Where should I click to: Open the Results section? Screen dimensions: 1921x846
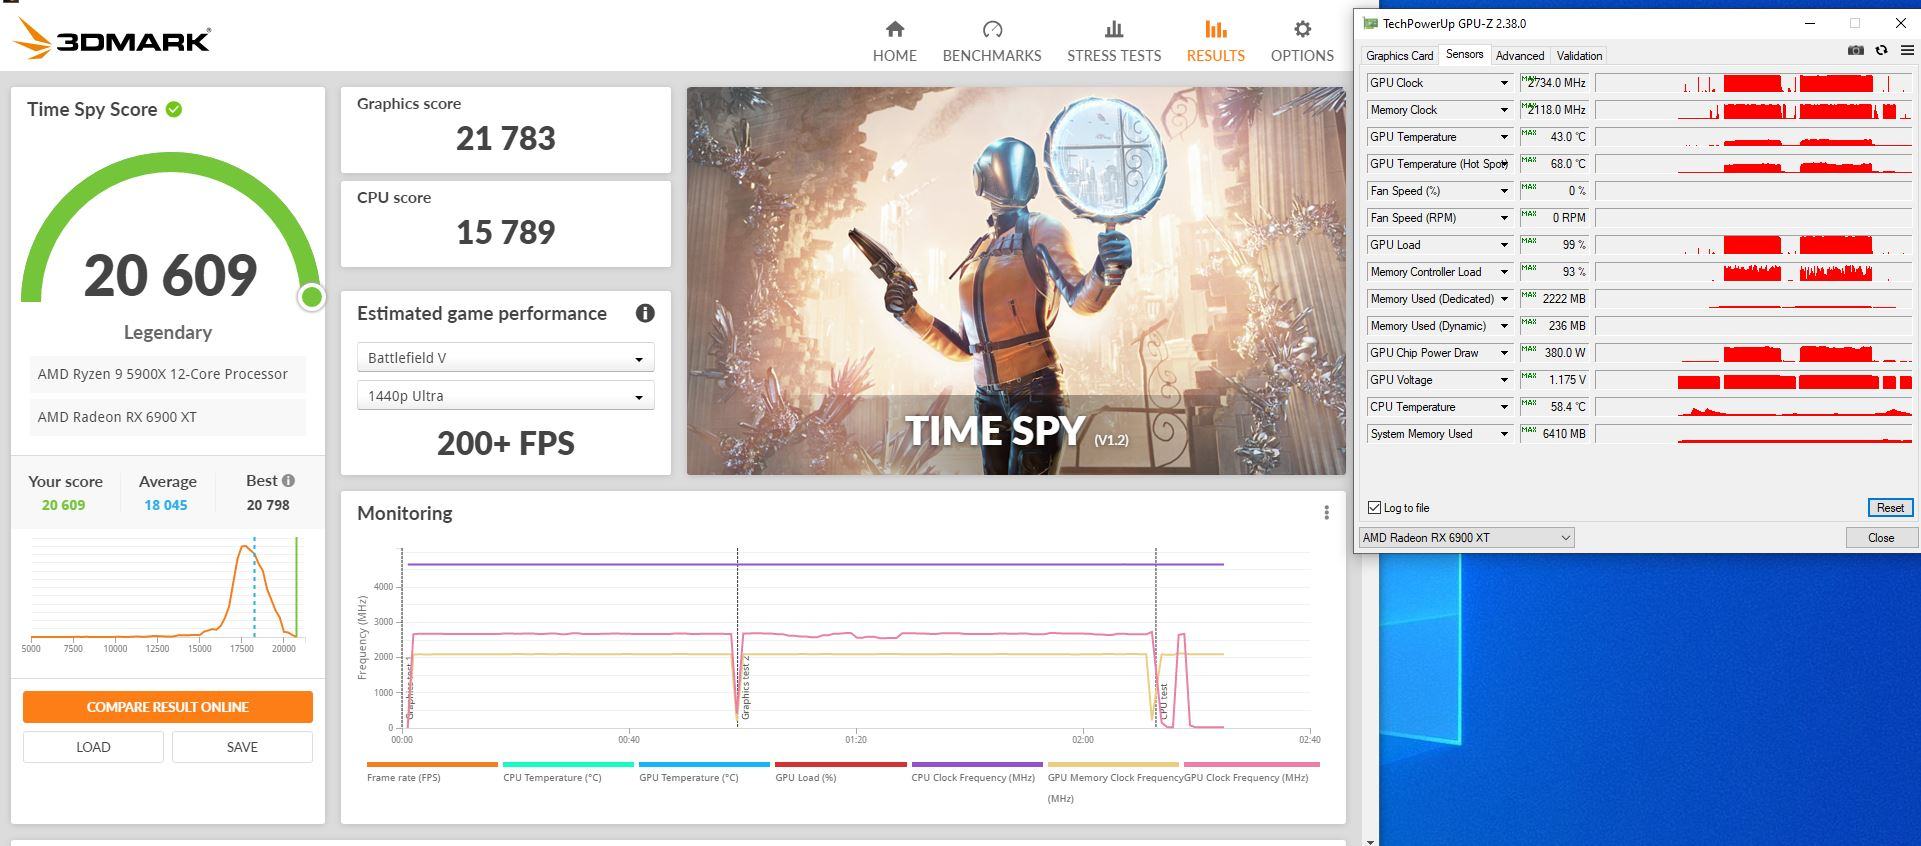pos(1215,41)
